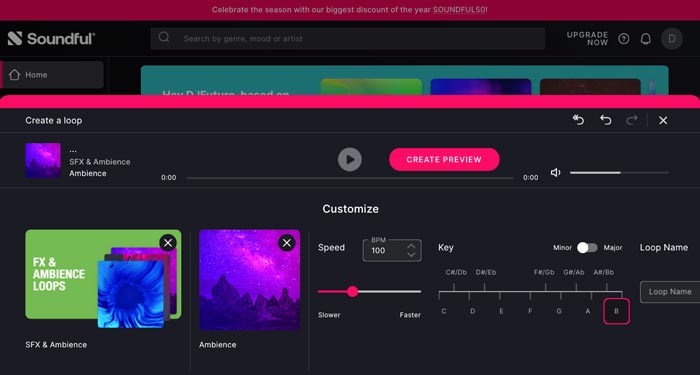Select key D#/Eb
This screenshot has width=700, height=375.
point(486,272)
